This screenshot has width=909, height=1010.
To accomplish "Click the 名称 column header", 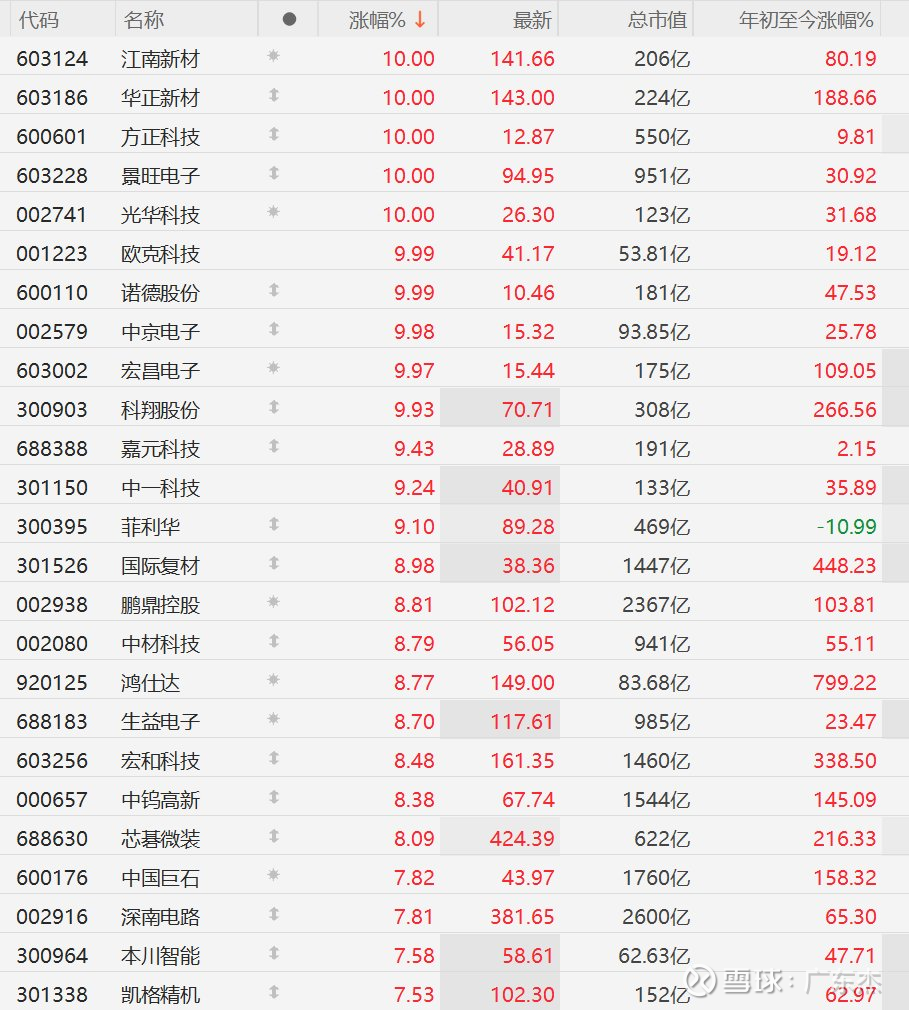I will (x=144, y=20).
